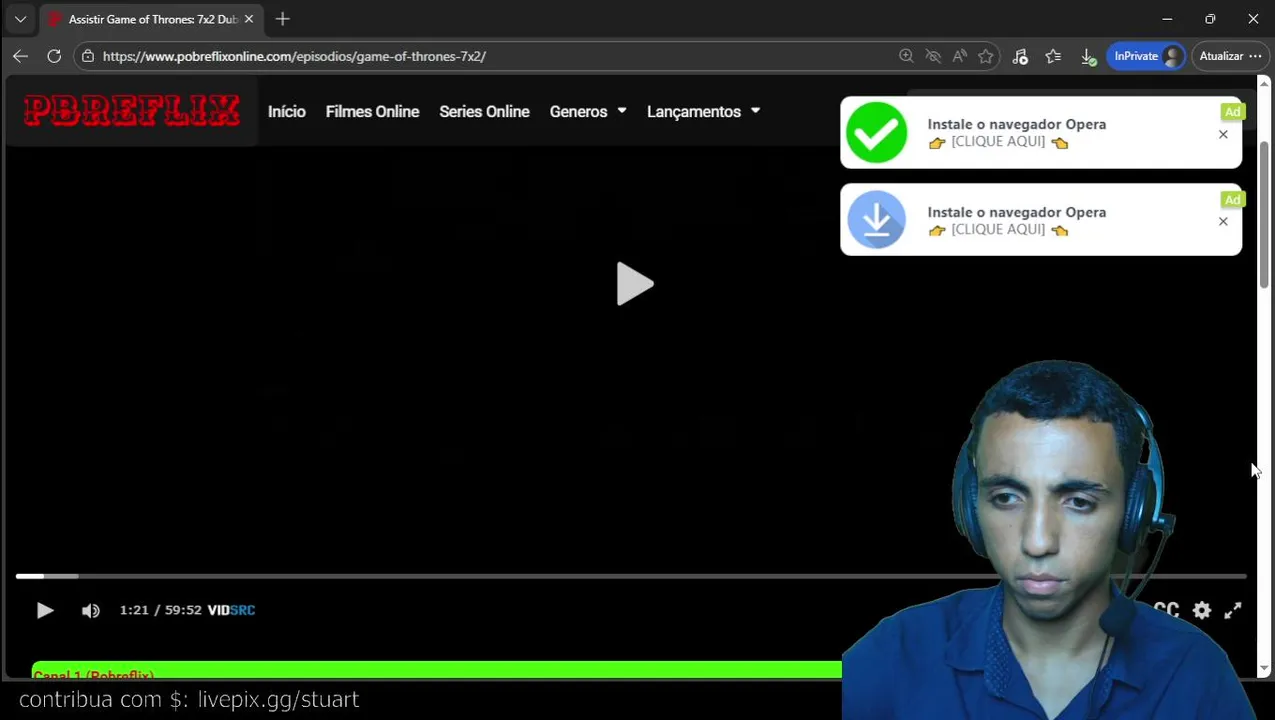Select the green Canal 1 (Pobreflix) bar
The width and height of the screenshot is (1275, 720).
tap(437, 670)
